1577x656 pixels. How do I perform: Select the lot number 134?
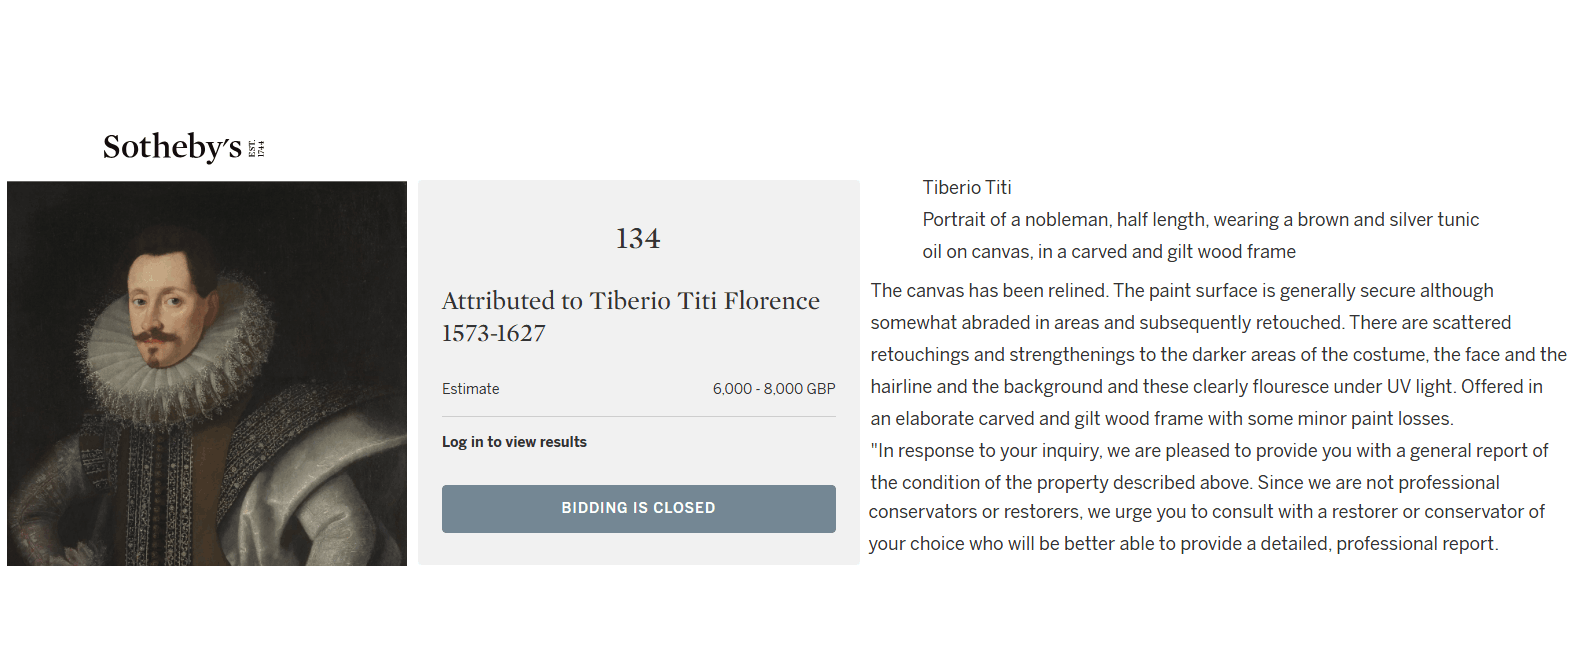638,238
